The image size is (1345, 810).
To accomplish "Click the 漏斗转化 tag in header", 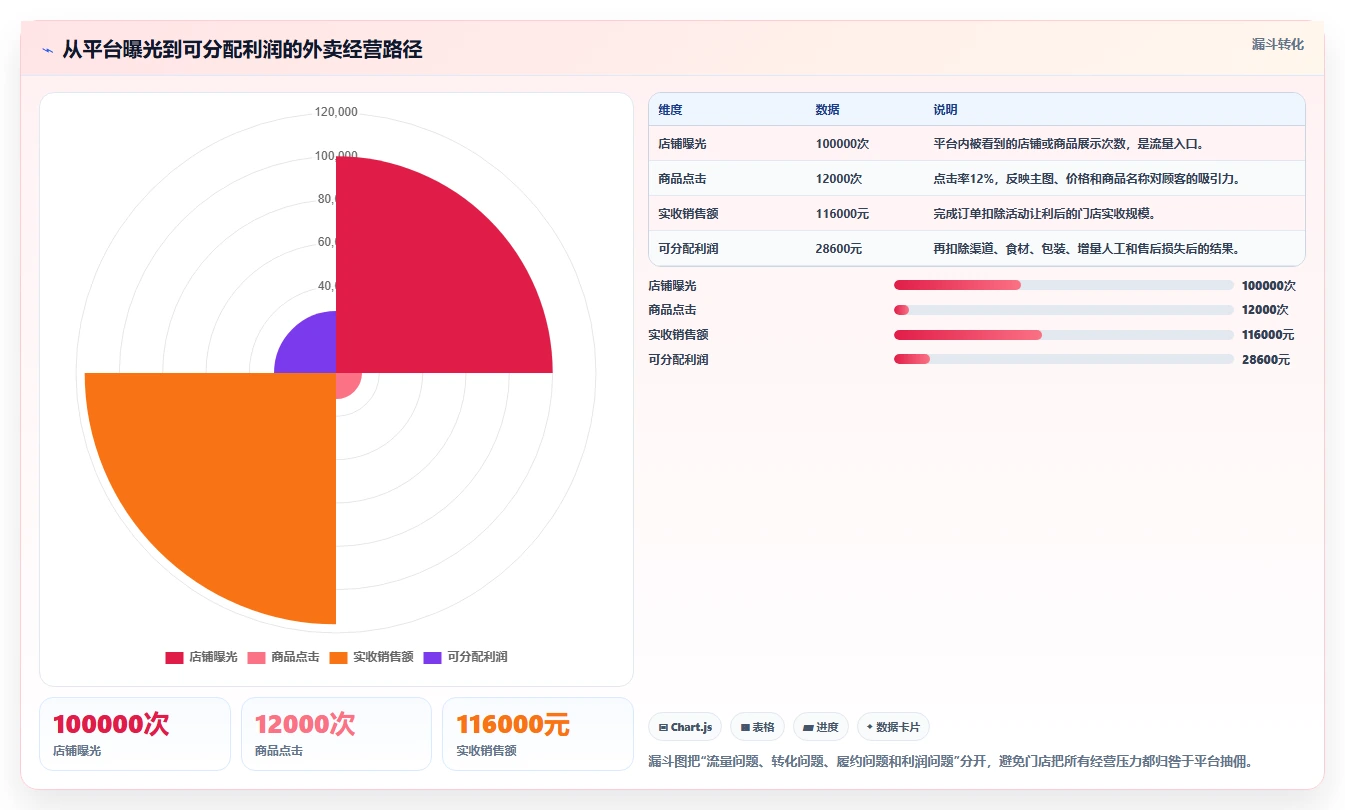I will tap(1277, 45).
